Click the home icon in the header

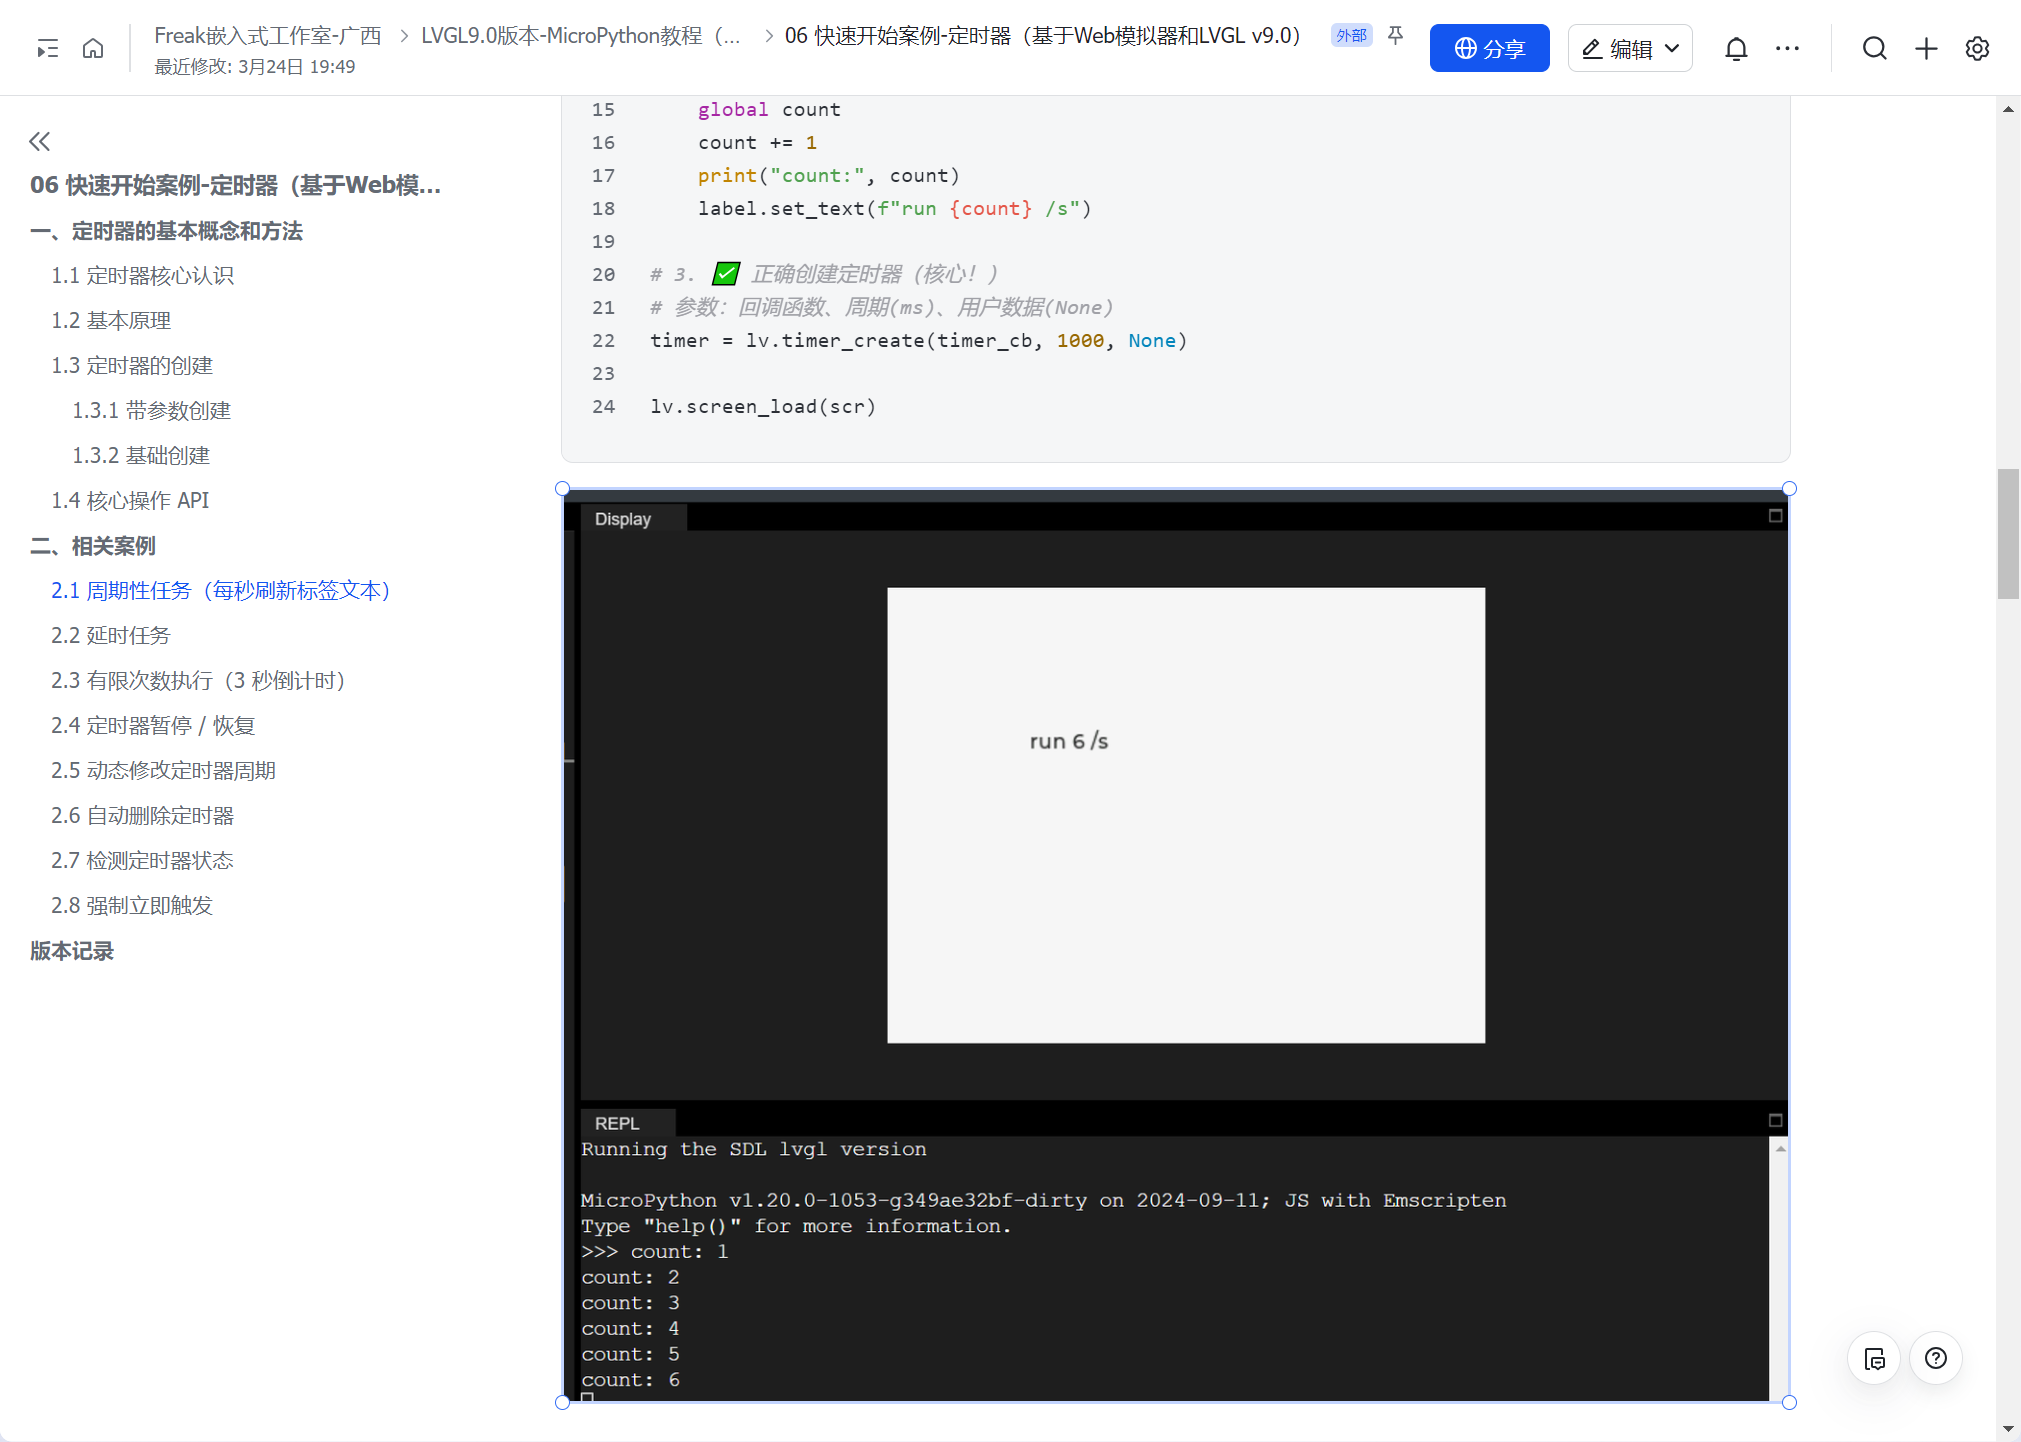tap(93, 48)
